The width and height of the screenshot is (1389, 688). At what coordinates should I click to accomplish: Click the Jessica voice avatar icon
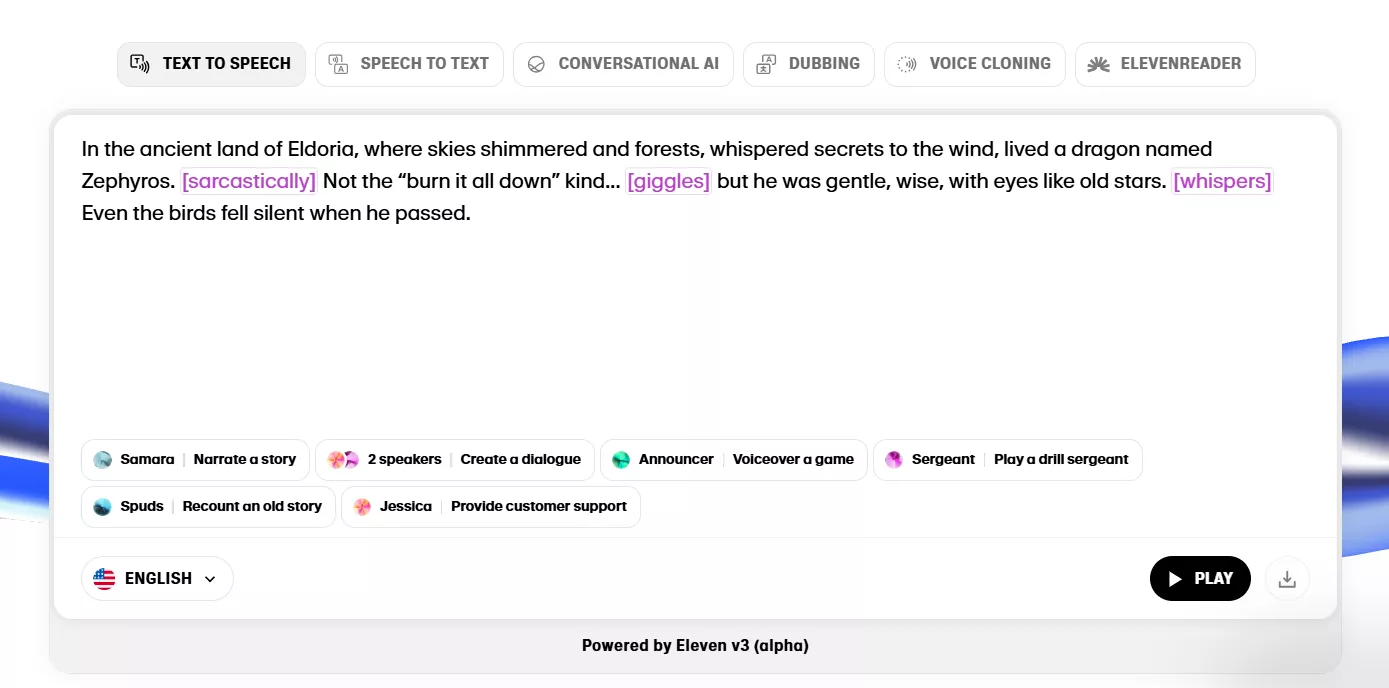click(x=362, y=507)
